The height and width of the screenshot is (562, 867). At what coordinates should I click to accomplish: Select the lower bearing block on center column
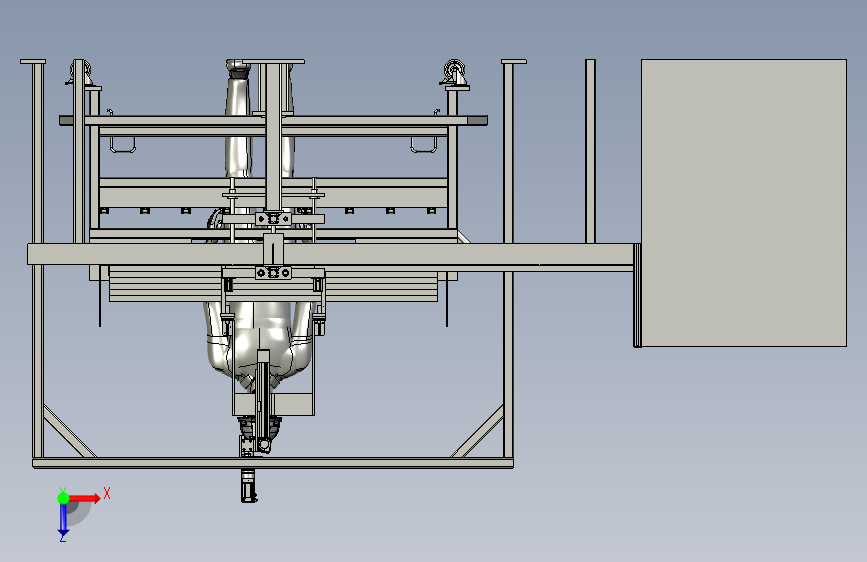pyautogui.click(x=273, y=273)
